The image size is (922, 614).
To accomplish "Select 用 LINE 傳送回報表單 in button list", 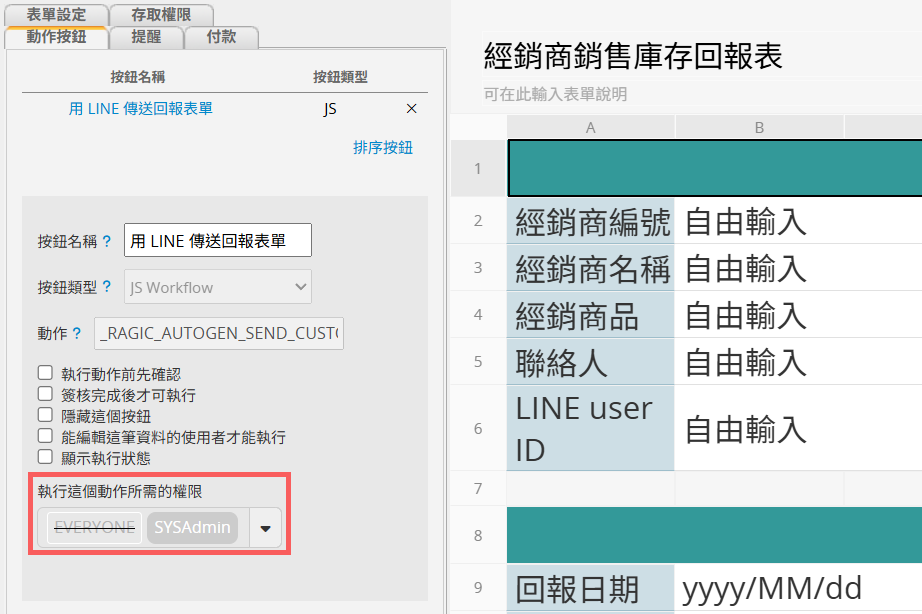I will coord(141,109).
